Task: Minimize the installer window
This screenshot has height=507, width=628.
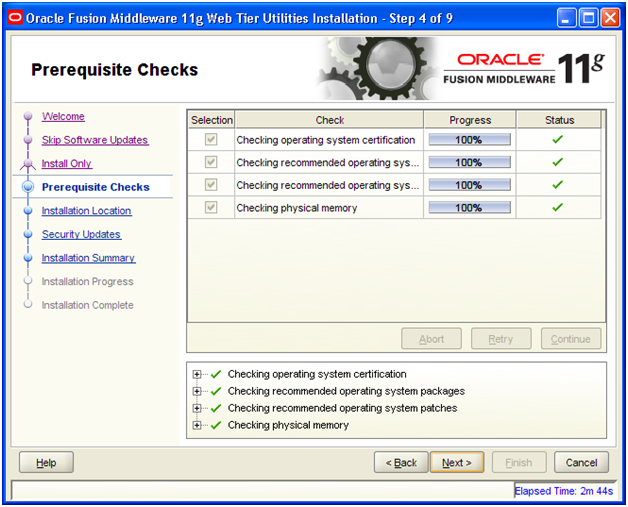Action: 566,18
